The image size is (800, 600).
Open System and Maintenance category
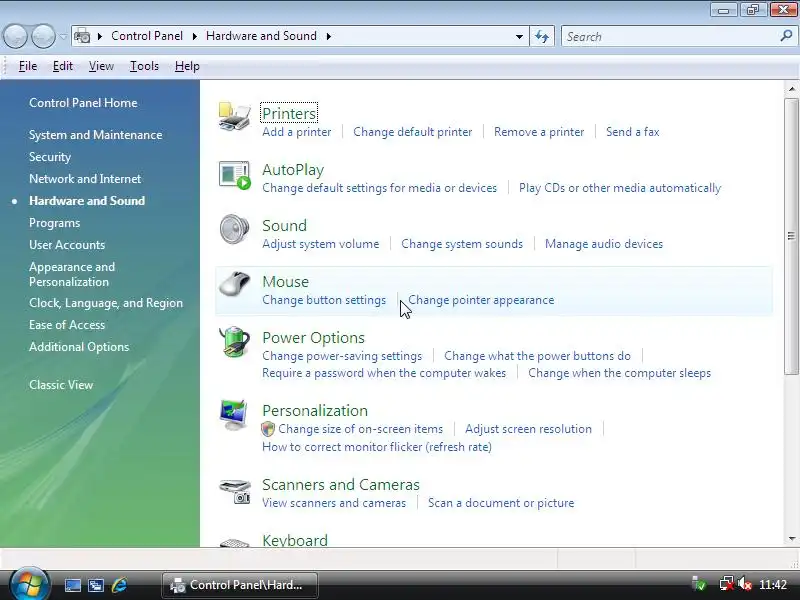pyautogui.click(x=95, y=135)
